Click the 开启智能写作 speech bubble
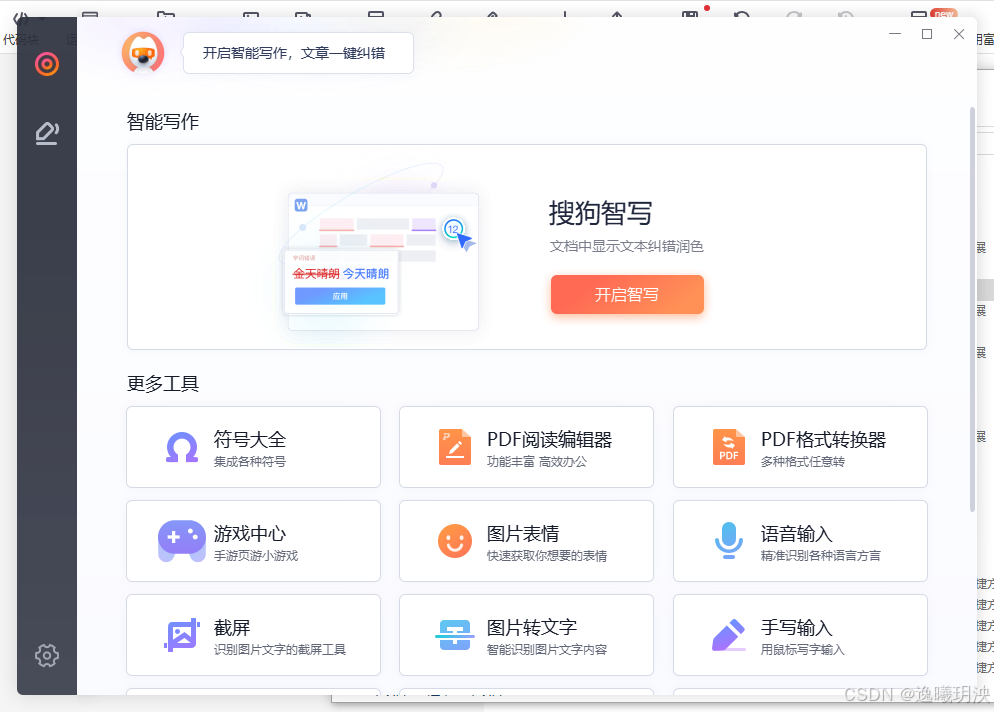 point(298,53)
